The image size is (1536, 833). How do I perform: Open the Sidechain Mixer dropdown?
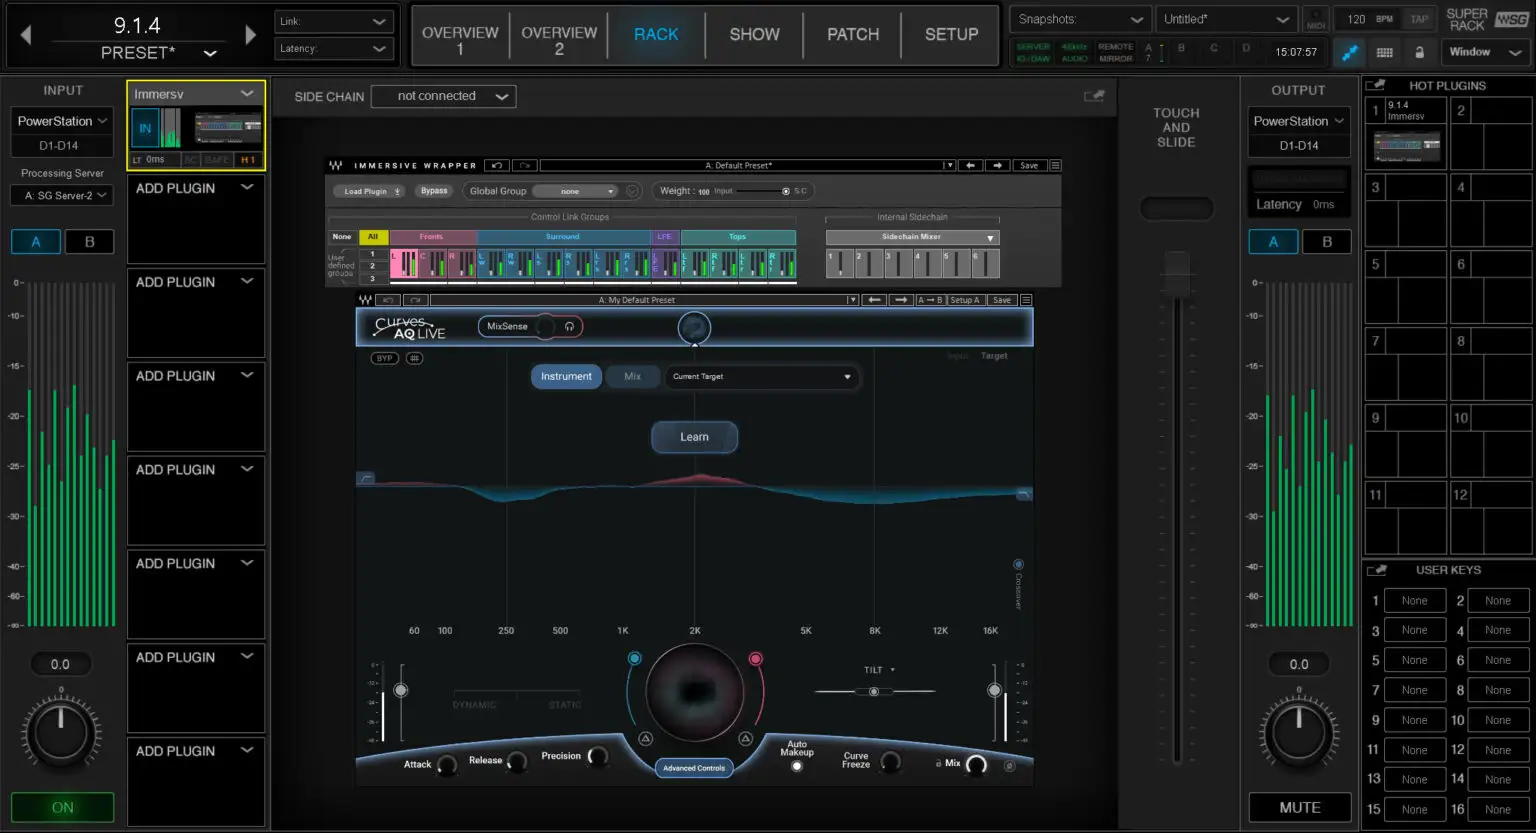coord(910,237)
